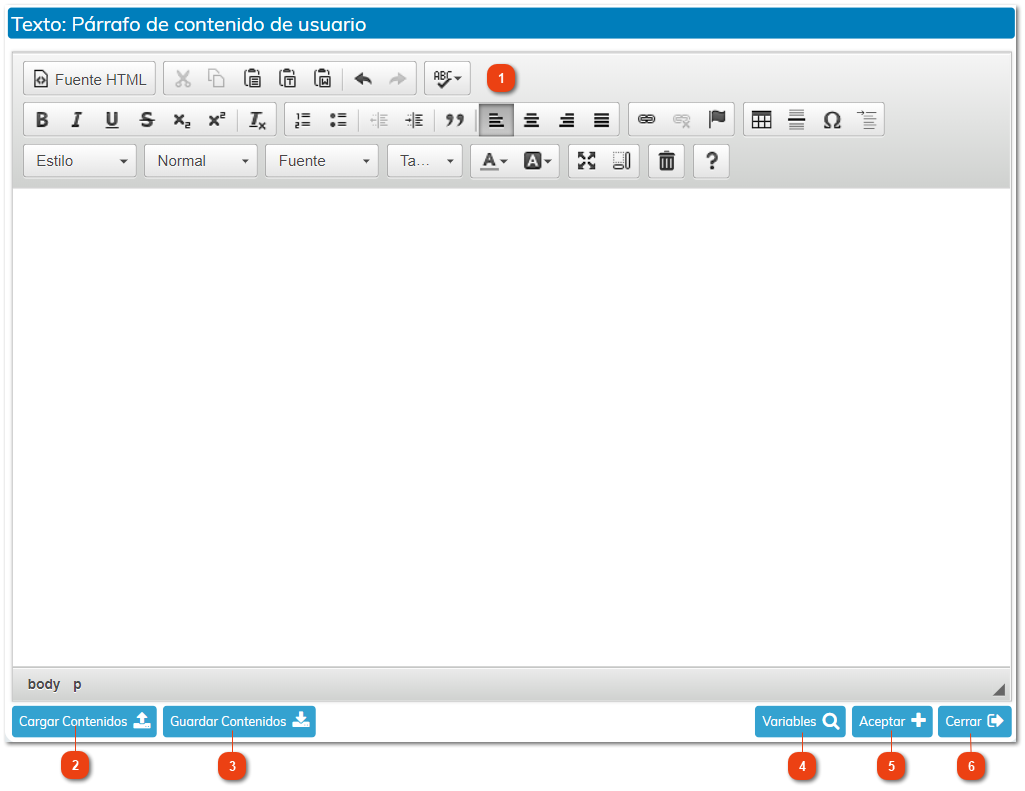Toggle bold formatting
The image size is (1025, 791).
[42, 120]
